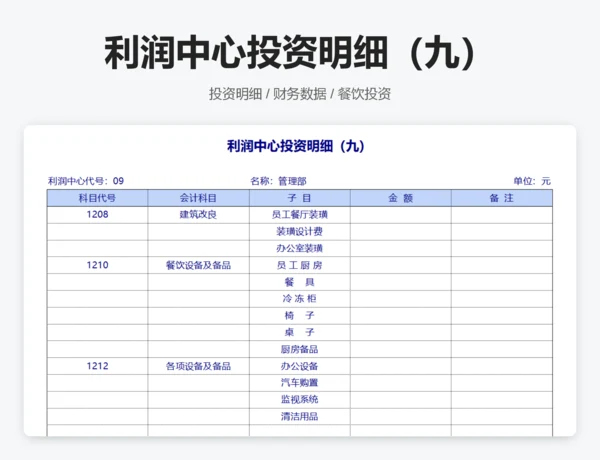Click the 员工厨房 cell
600x460 pixels.
300,265
